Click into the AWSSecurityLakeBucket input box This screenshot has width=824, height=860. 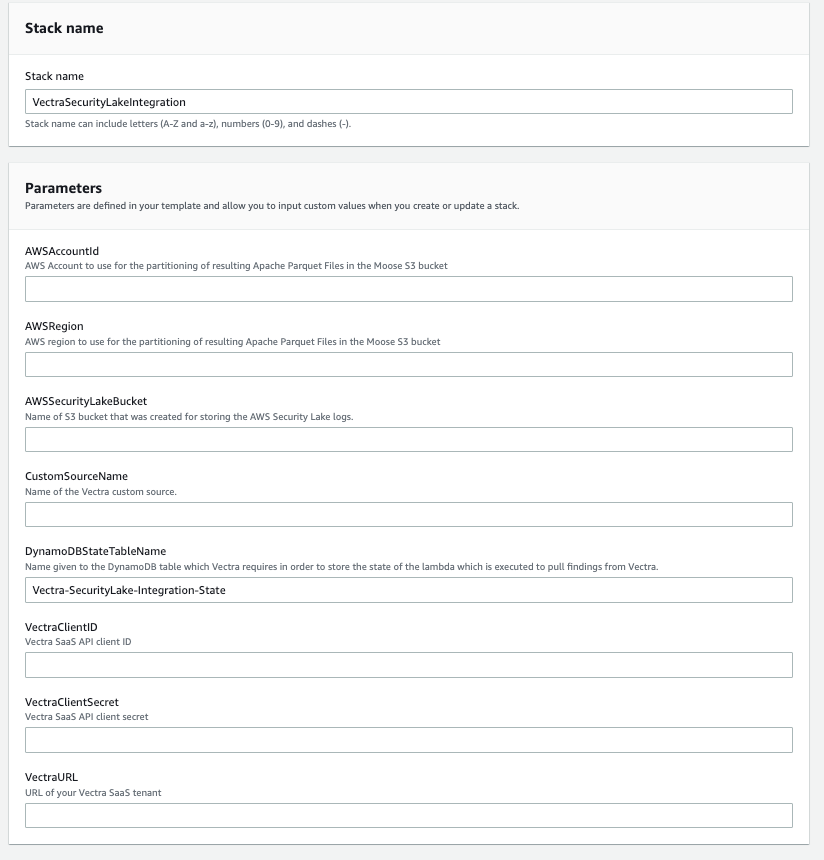(408, 439)
